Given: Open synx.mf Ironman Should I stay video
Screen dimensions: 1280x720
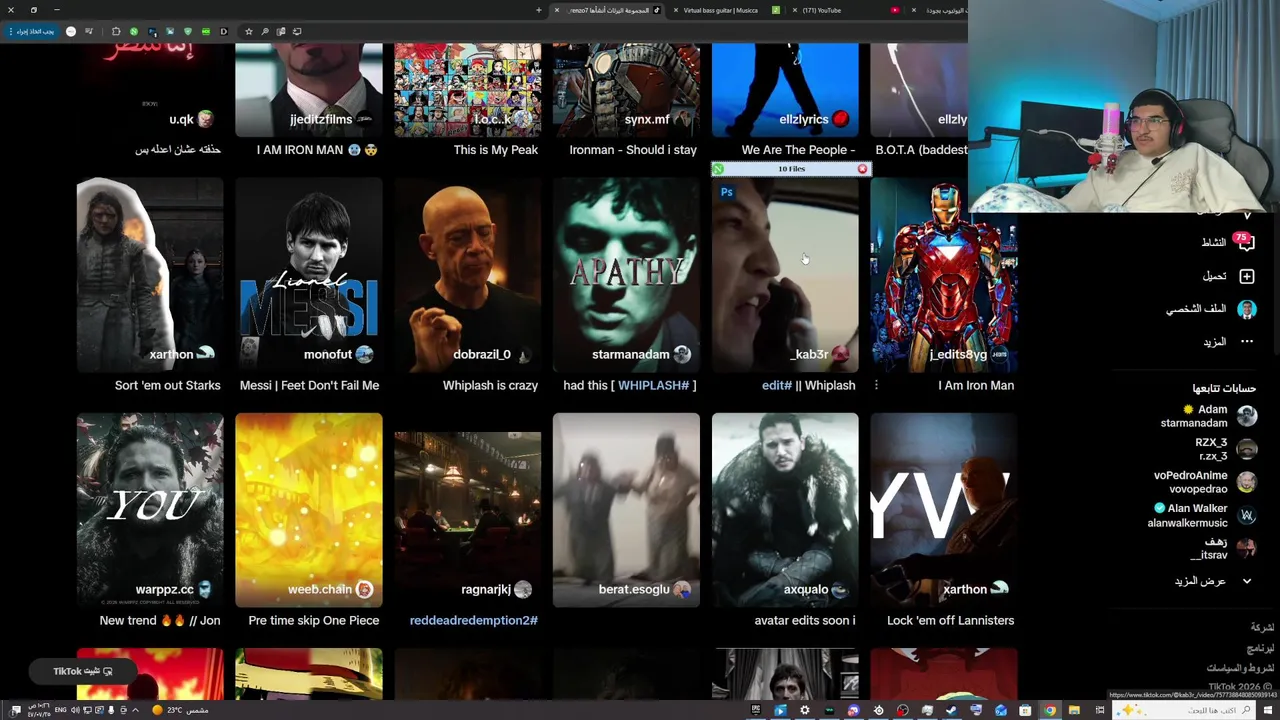Looking at the screenshot, I should point(626,88).
